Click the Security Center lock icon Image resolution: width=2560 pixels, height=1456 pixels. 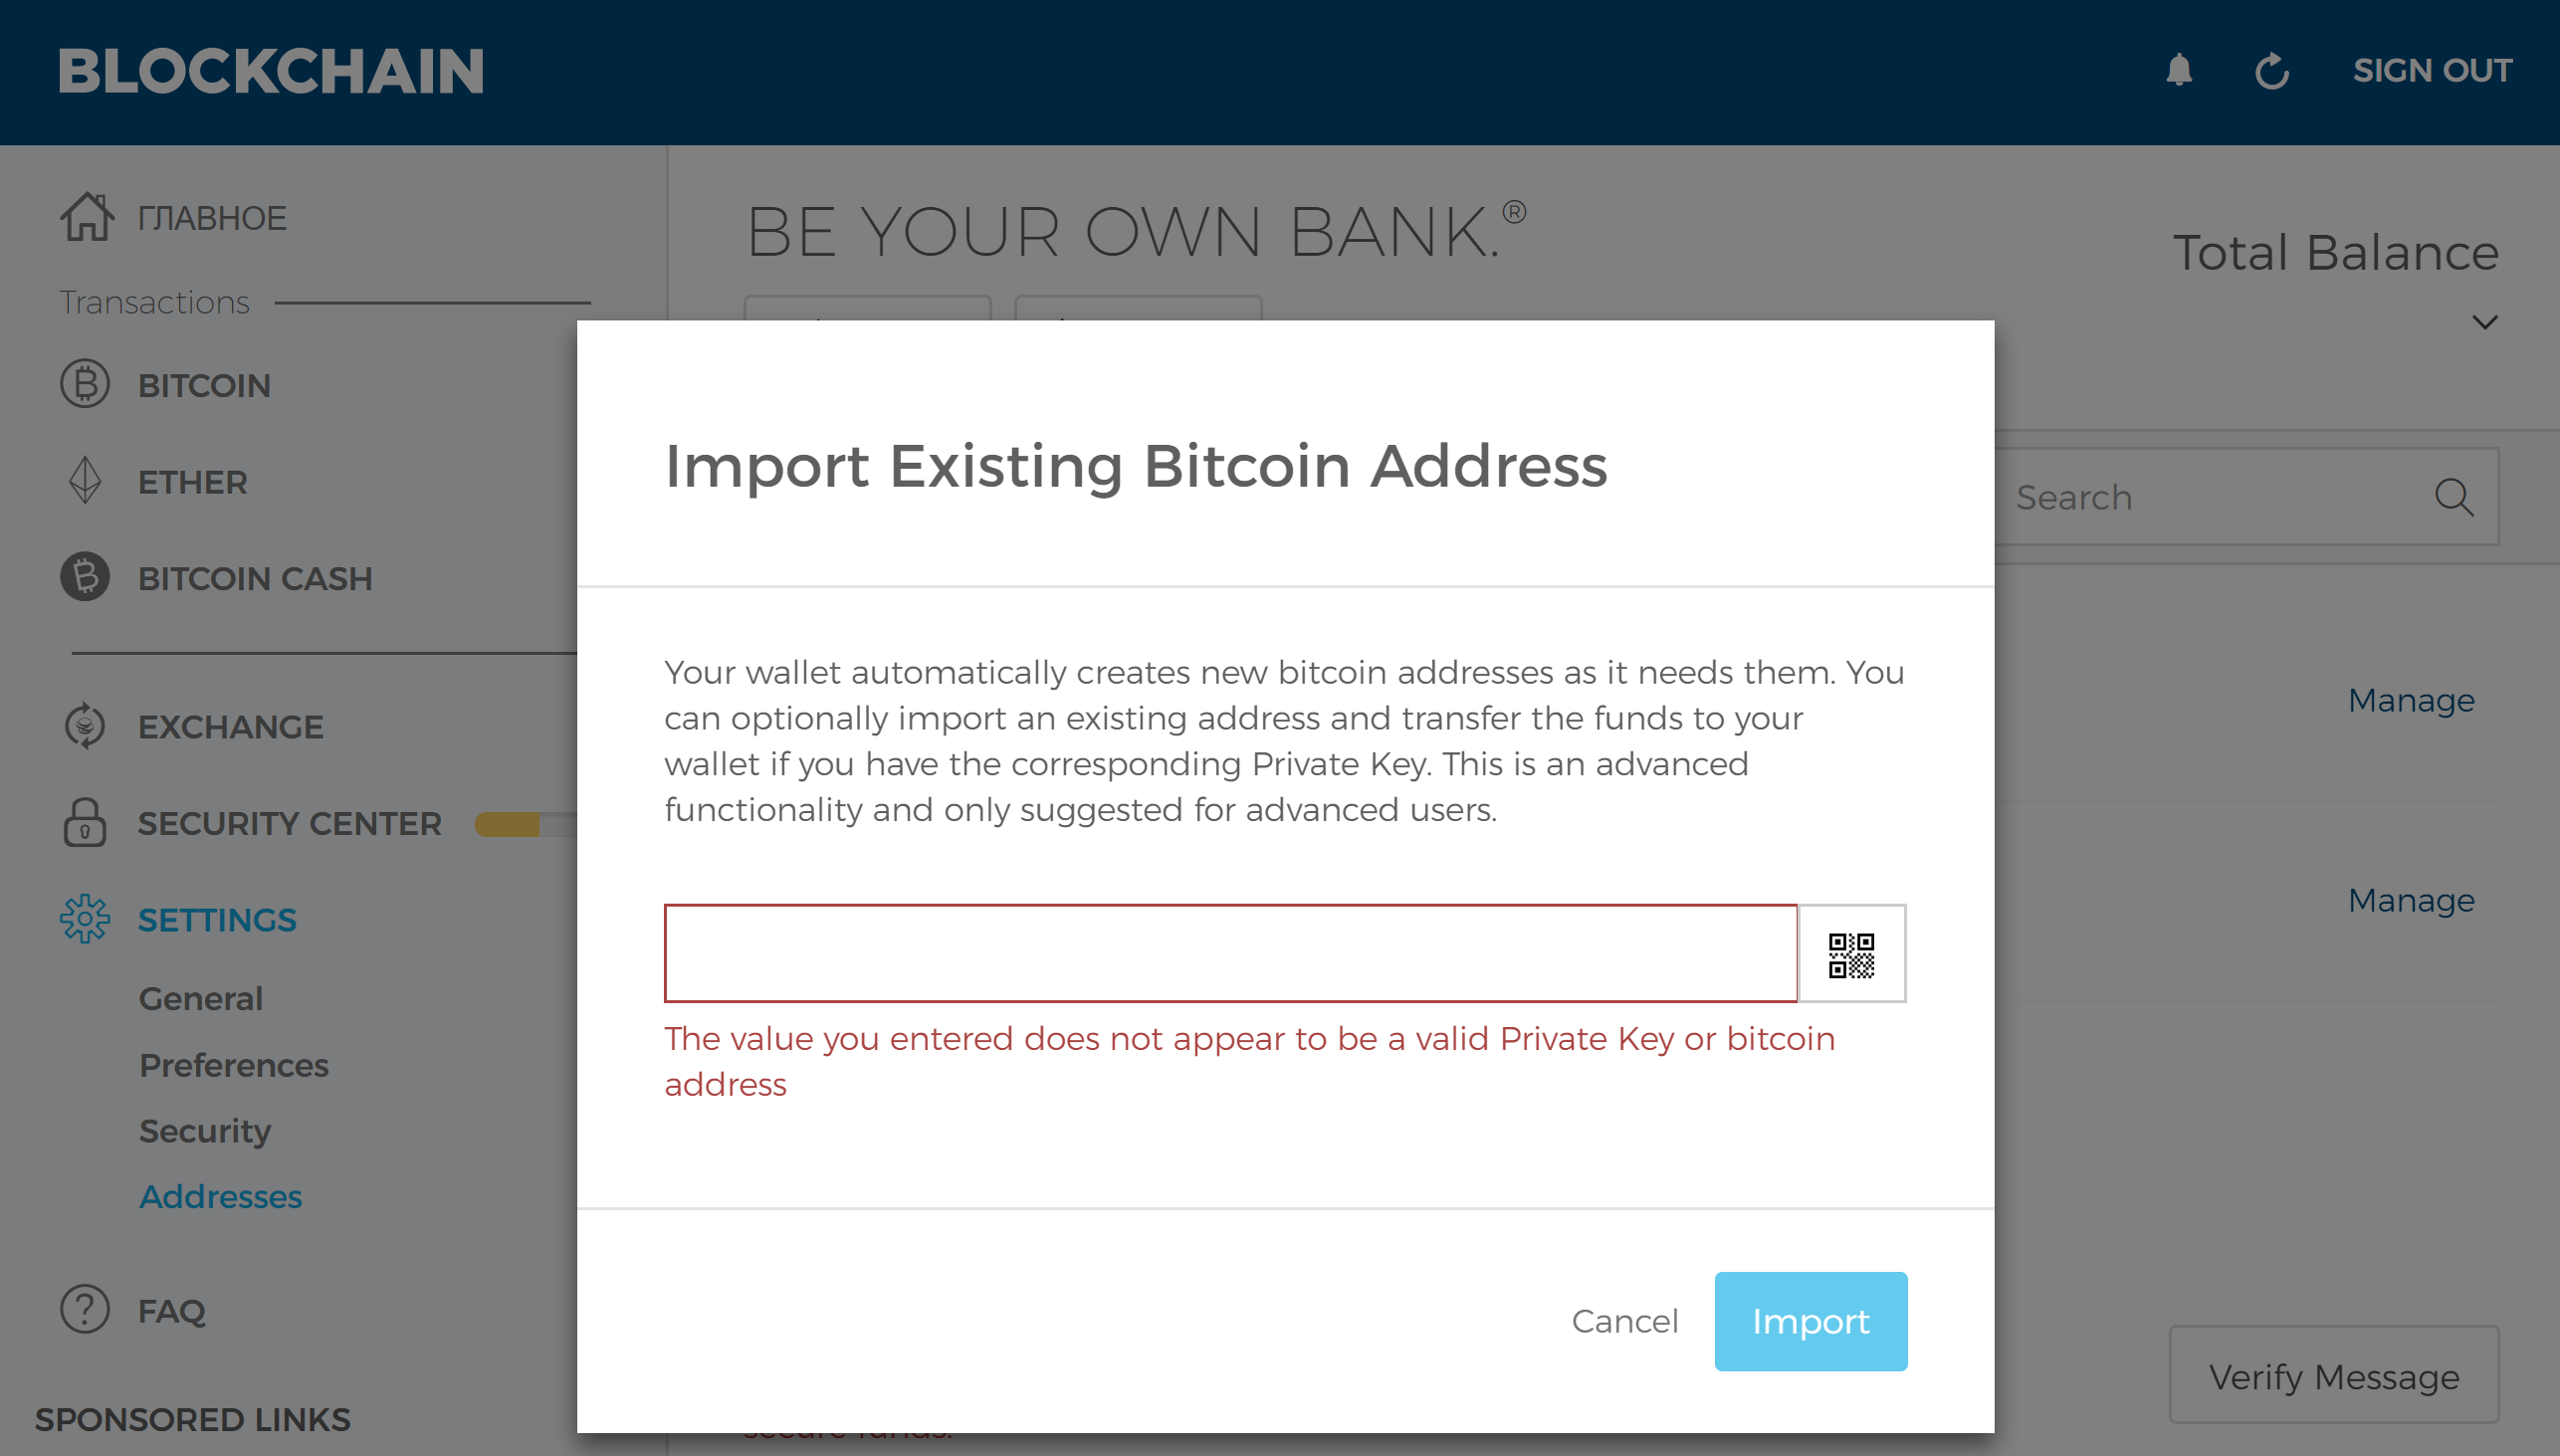[85, 825]
